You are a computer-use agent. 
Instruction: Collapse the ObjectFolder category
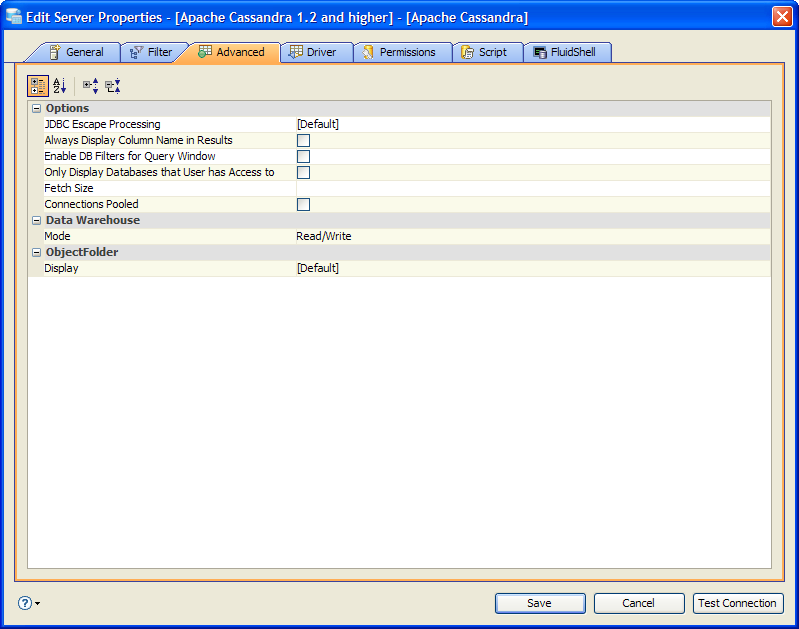(36, 252)
